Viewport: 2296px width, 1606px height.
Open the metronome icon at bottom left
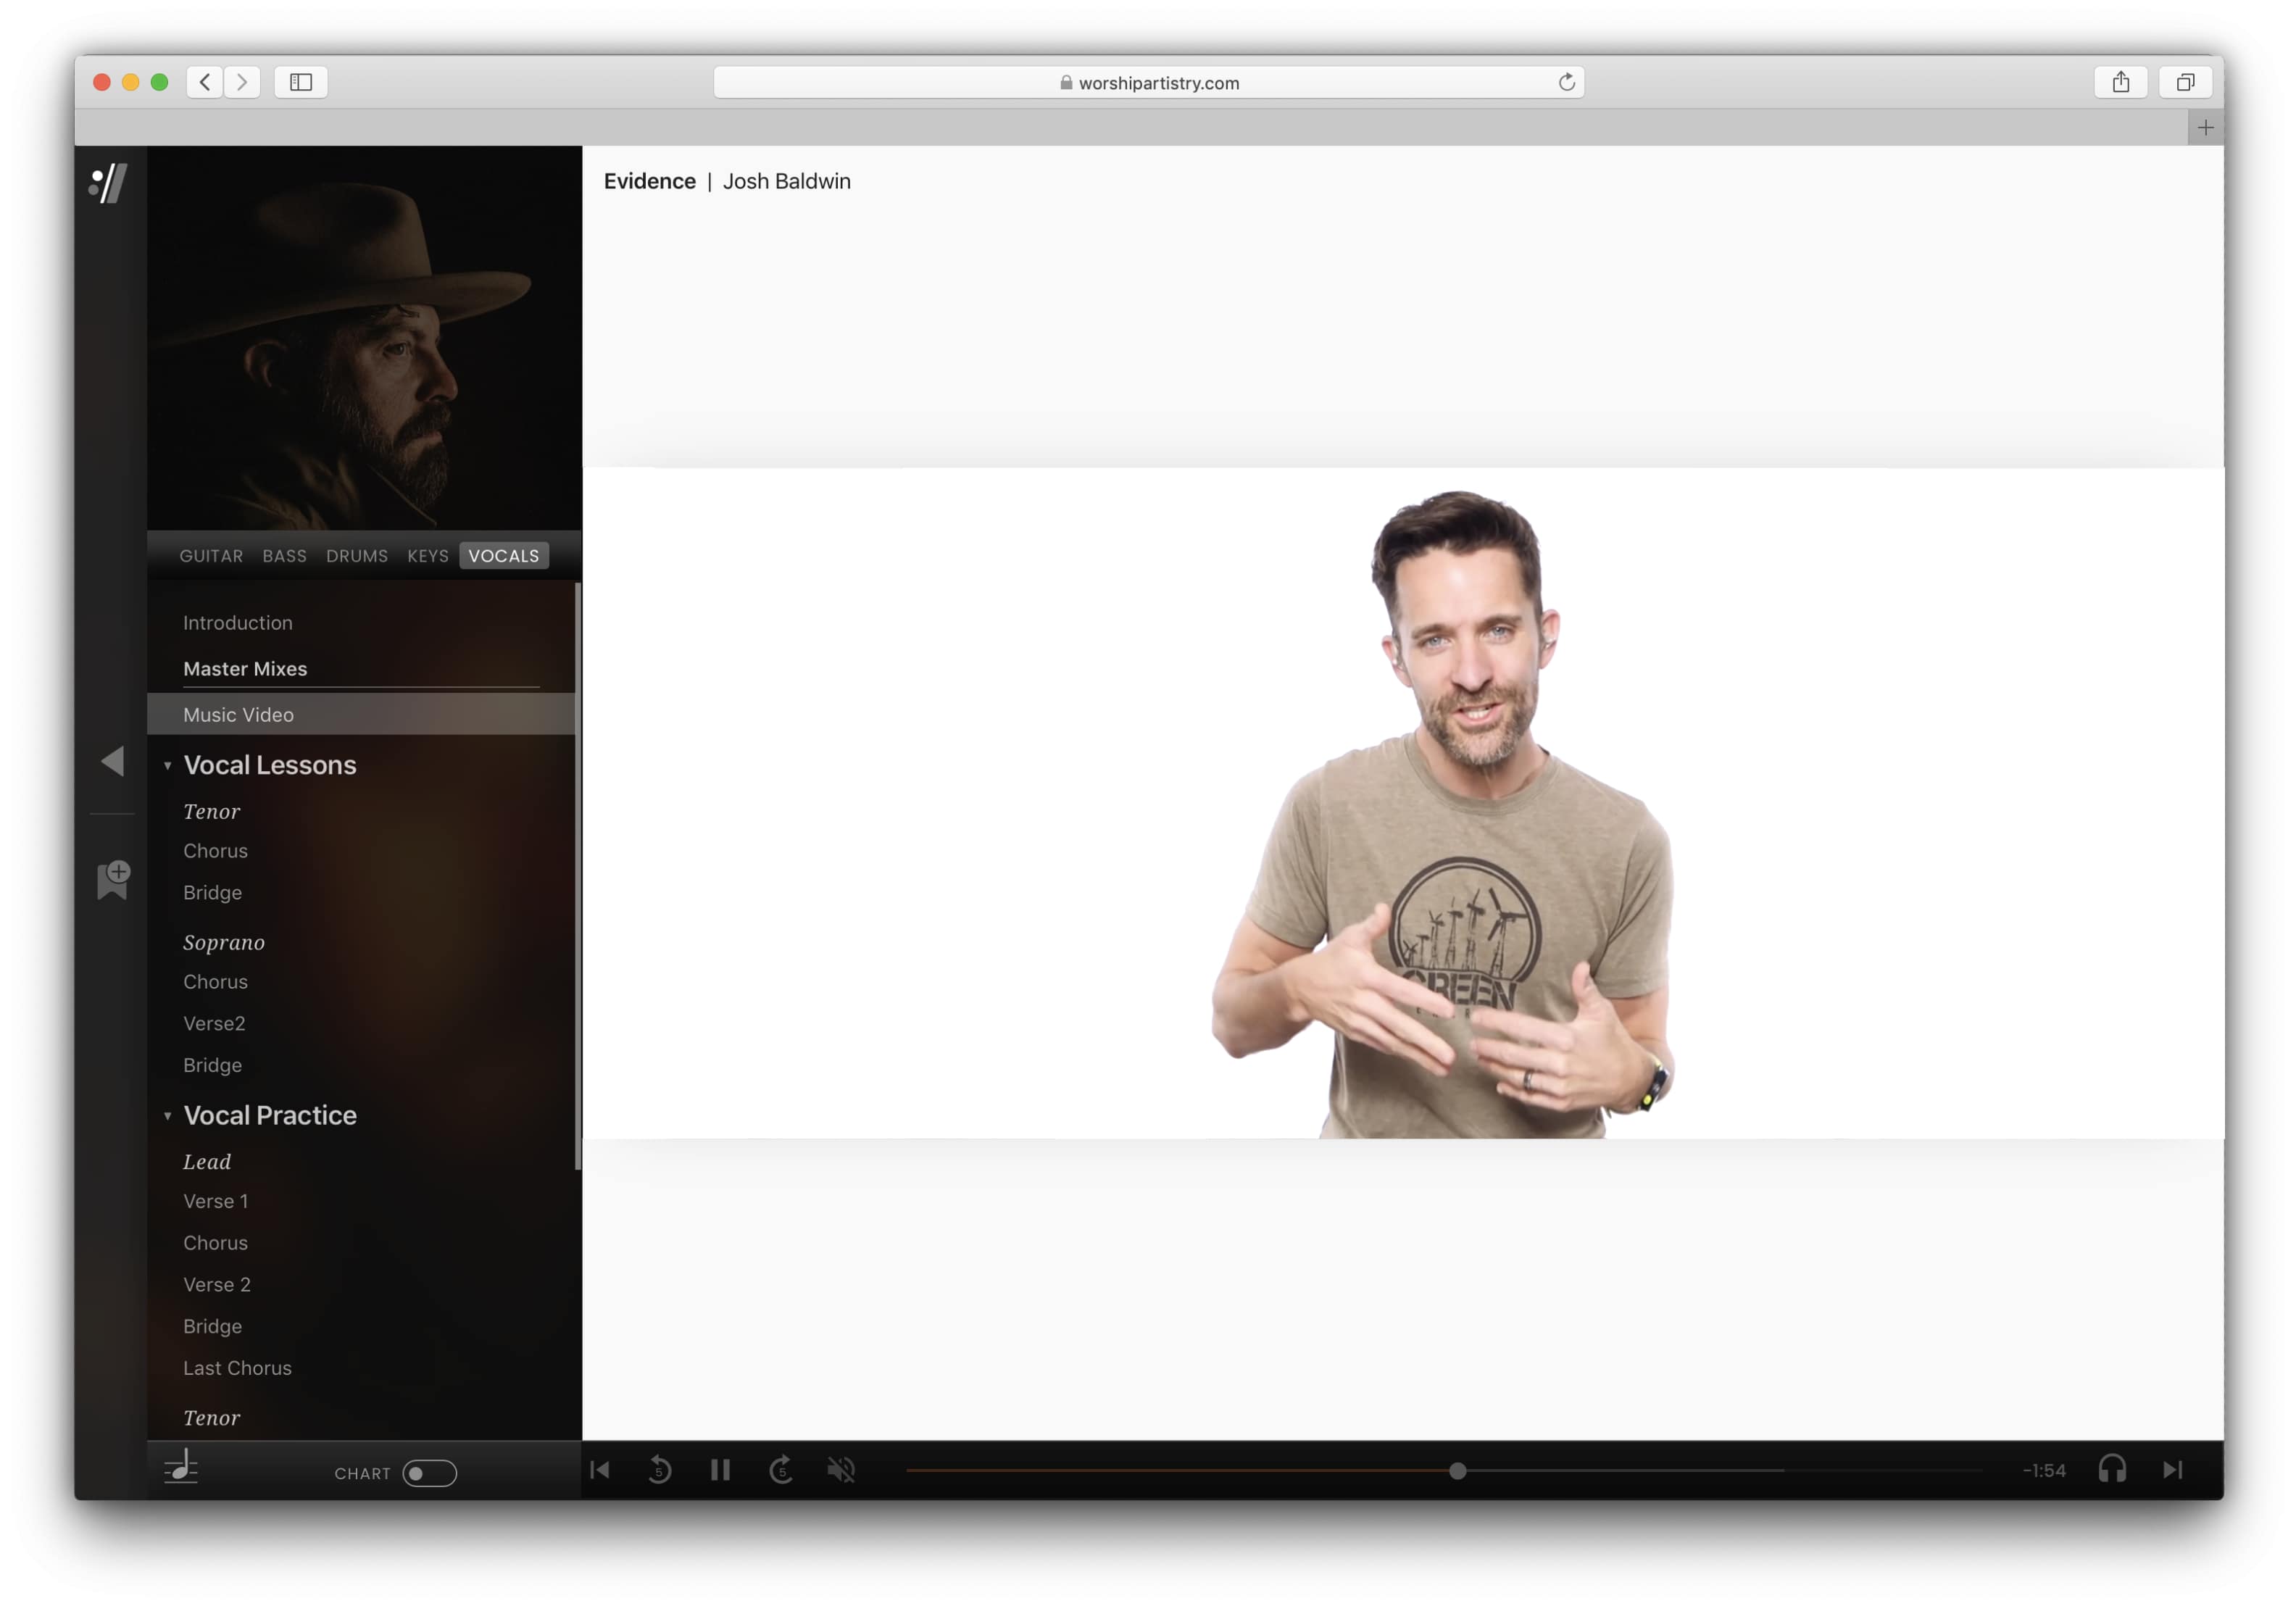pos(181,1468)
